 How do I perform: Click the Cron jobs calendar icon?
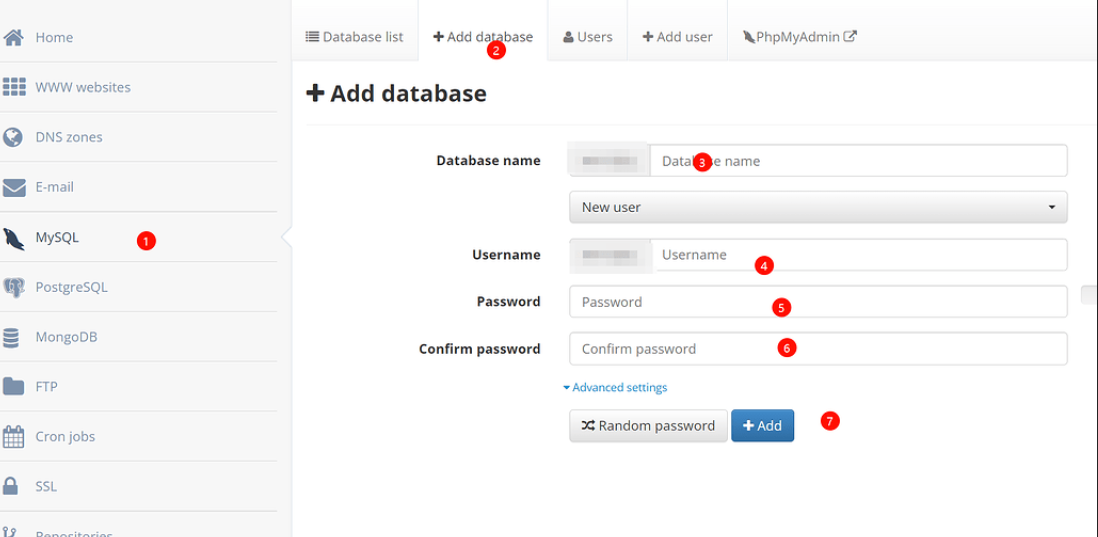click(14, 437)
